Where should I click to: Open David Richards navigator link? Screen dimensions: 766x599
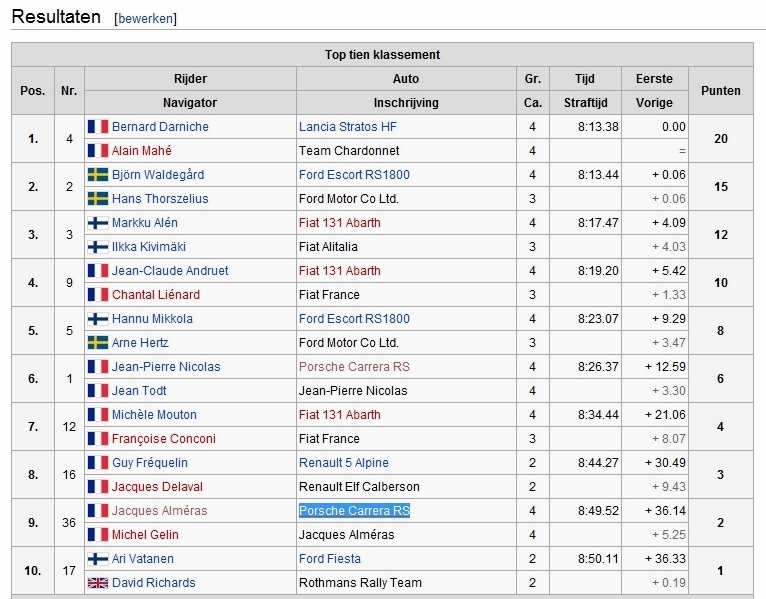point(153,582)
